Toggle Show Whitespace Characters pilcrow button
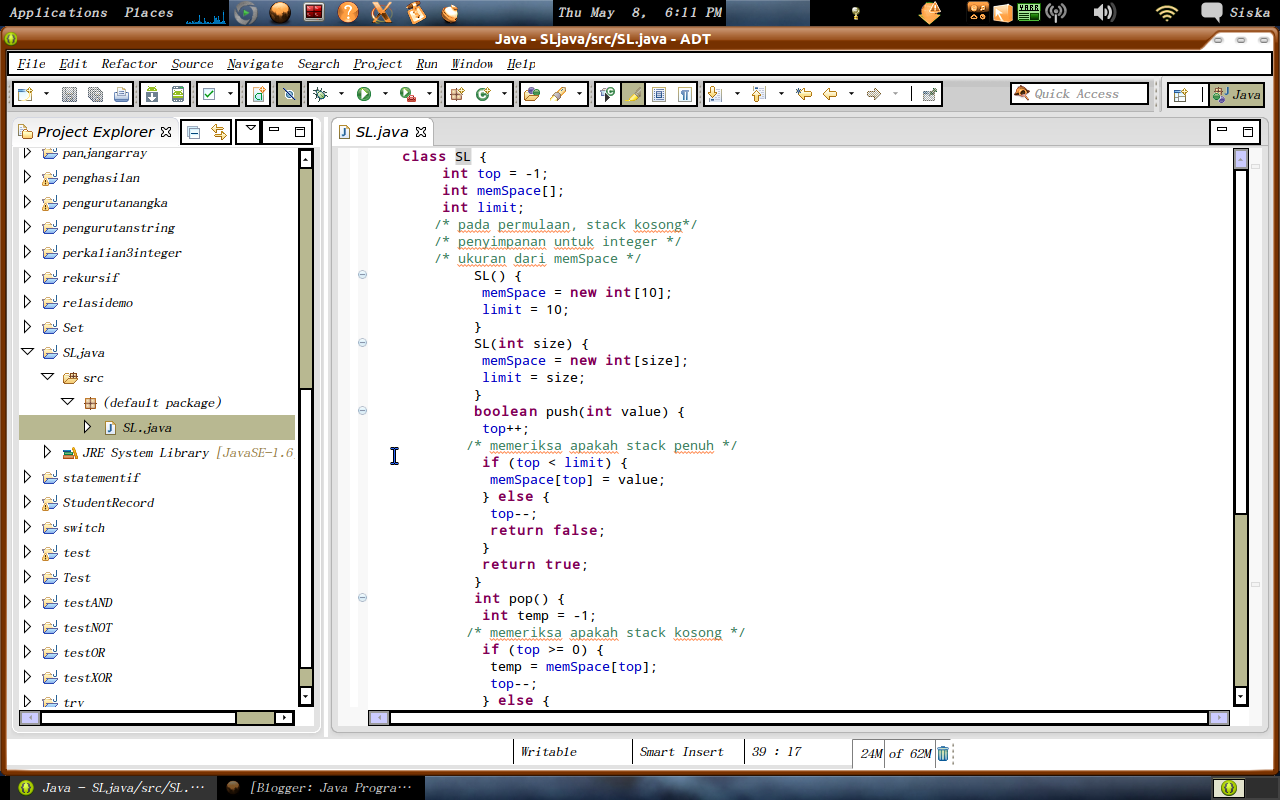 pos(685,94)
